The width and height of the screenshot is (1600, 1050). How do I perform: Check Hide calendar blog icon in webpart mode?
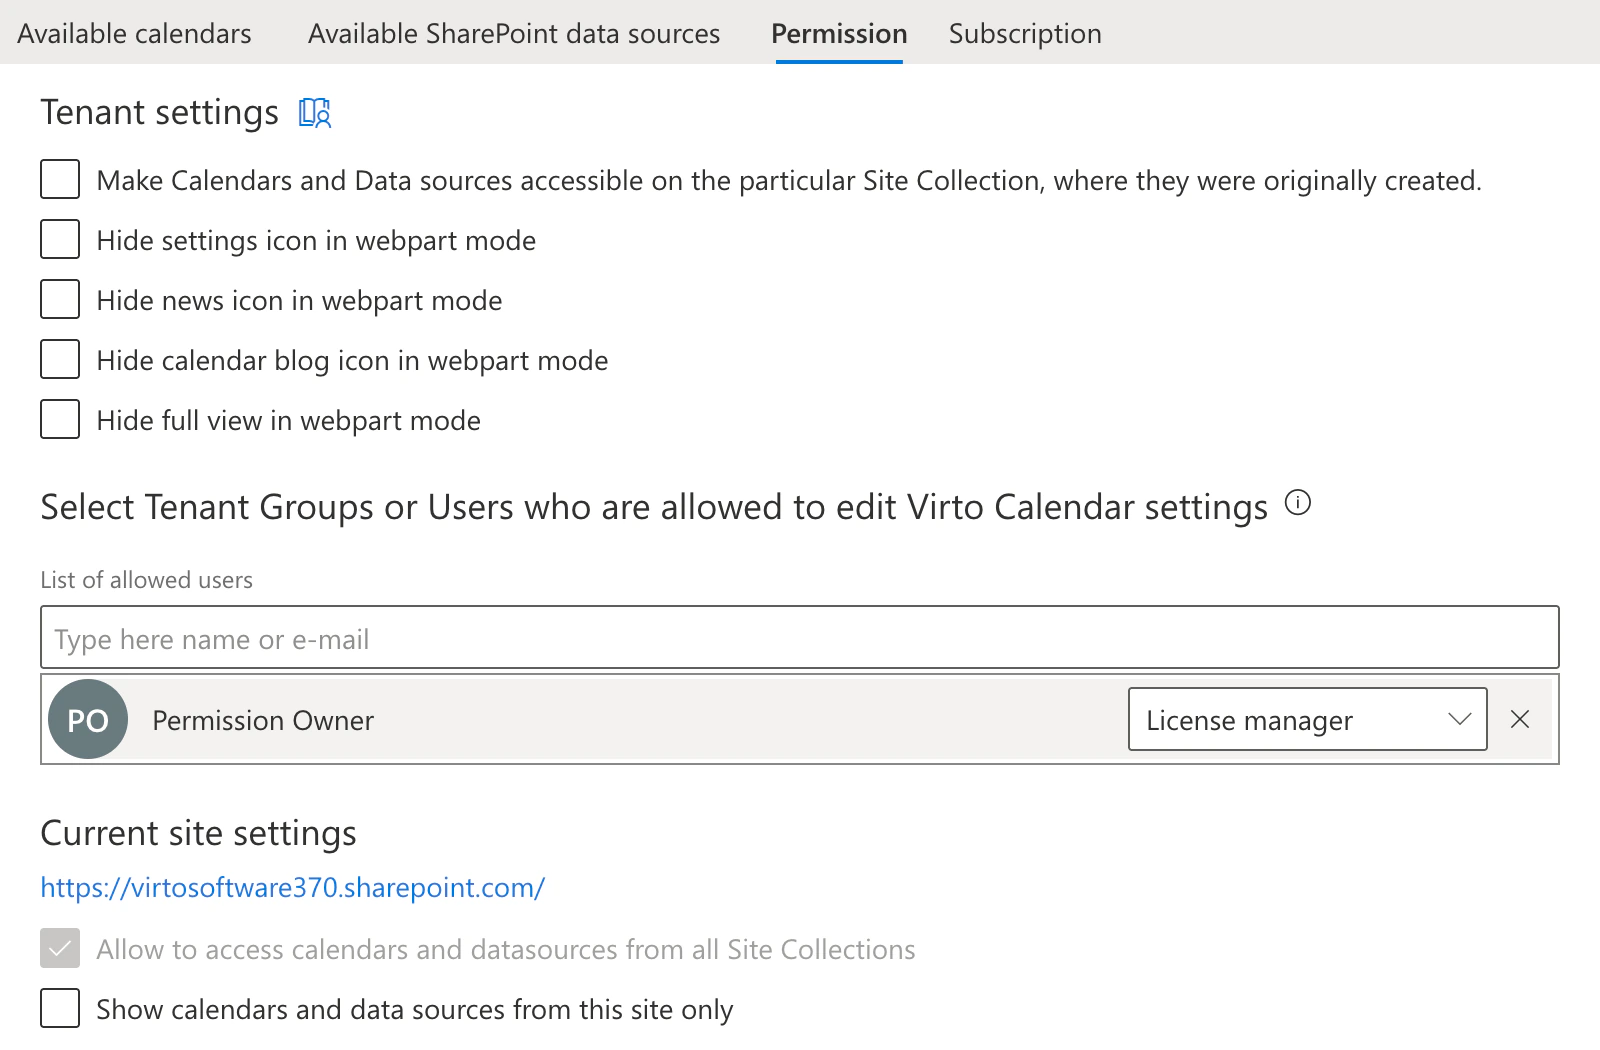(x=60, y=360)
